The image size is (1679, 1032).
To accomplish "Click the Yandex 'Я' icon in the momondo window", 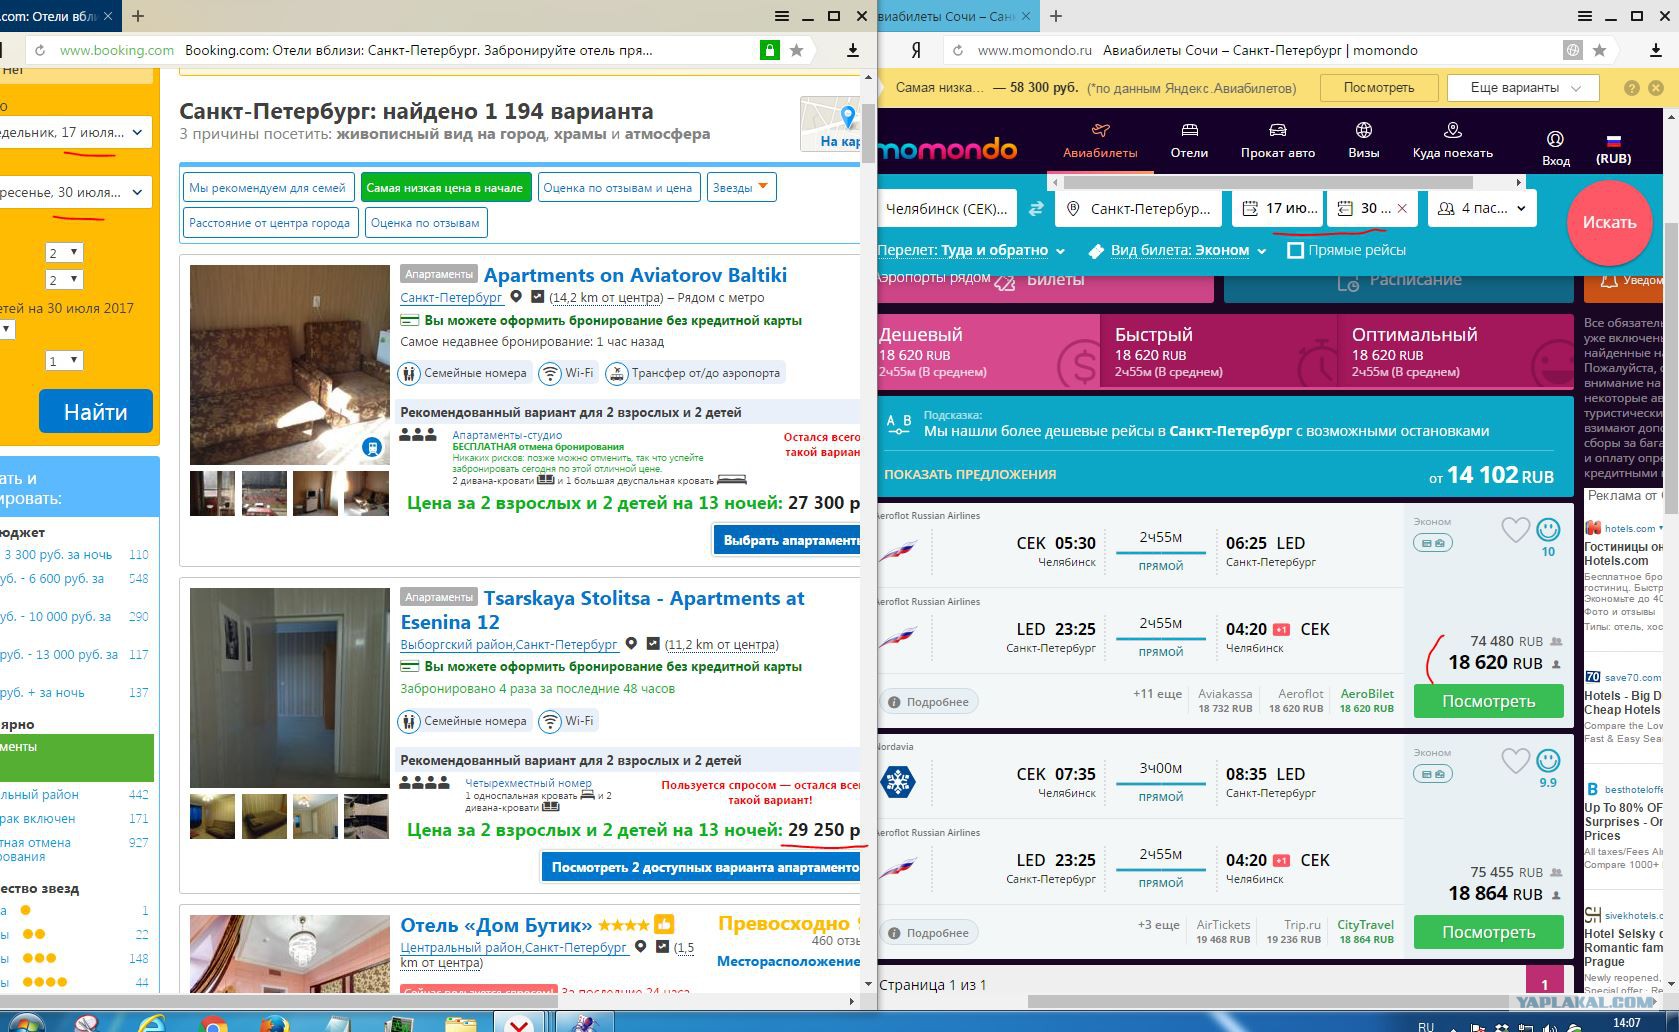I will tap(915, 50).
